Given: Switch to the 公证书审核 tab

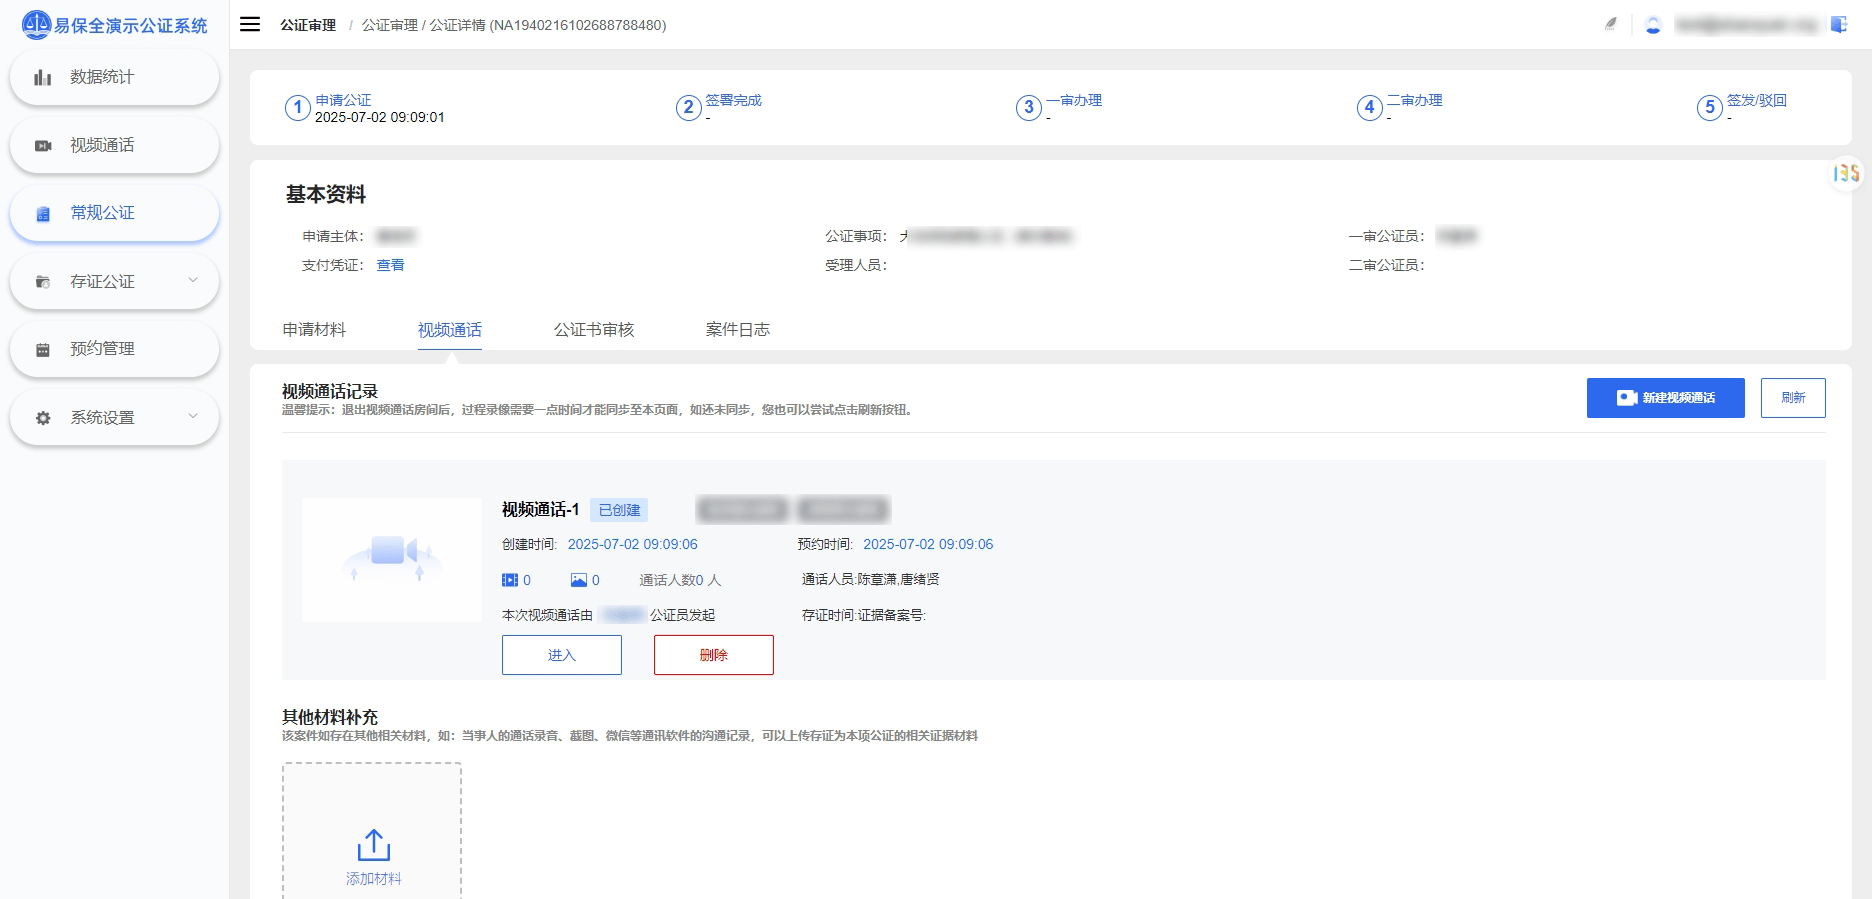Looking at the screenshot, I should point(594,330).
